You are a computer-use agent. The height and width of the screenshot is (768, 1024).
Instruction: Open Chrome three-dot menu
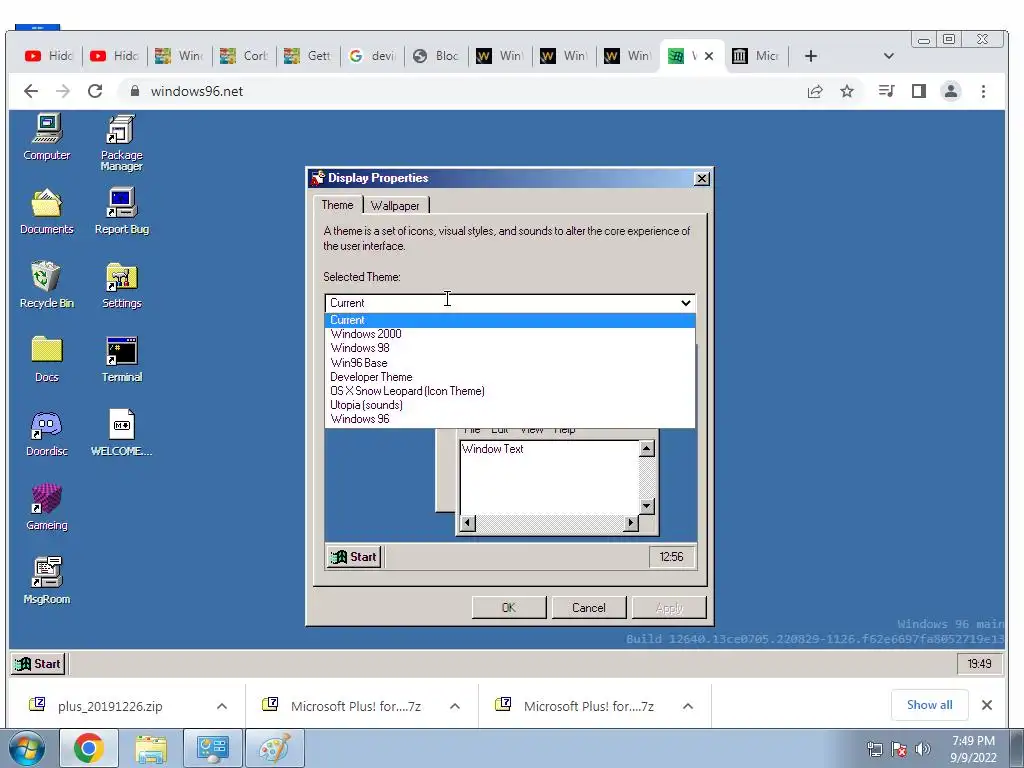(x=983, y=91)
